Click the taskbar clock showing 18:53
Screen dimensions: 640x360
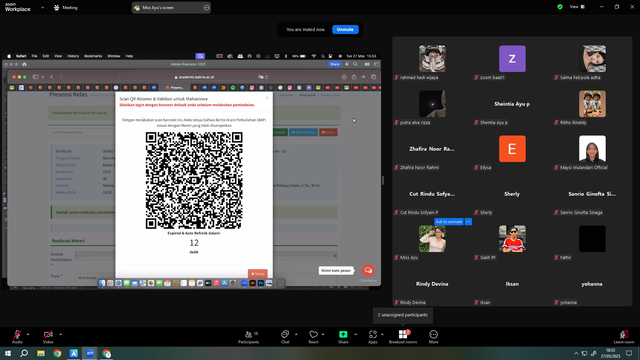610,353
